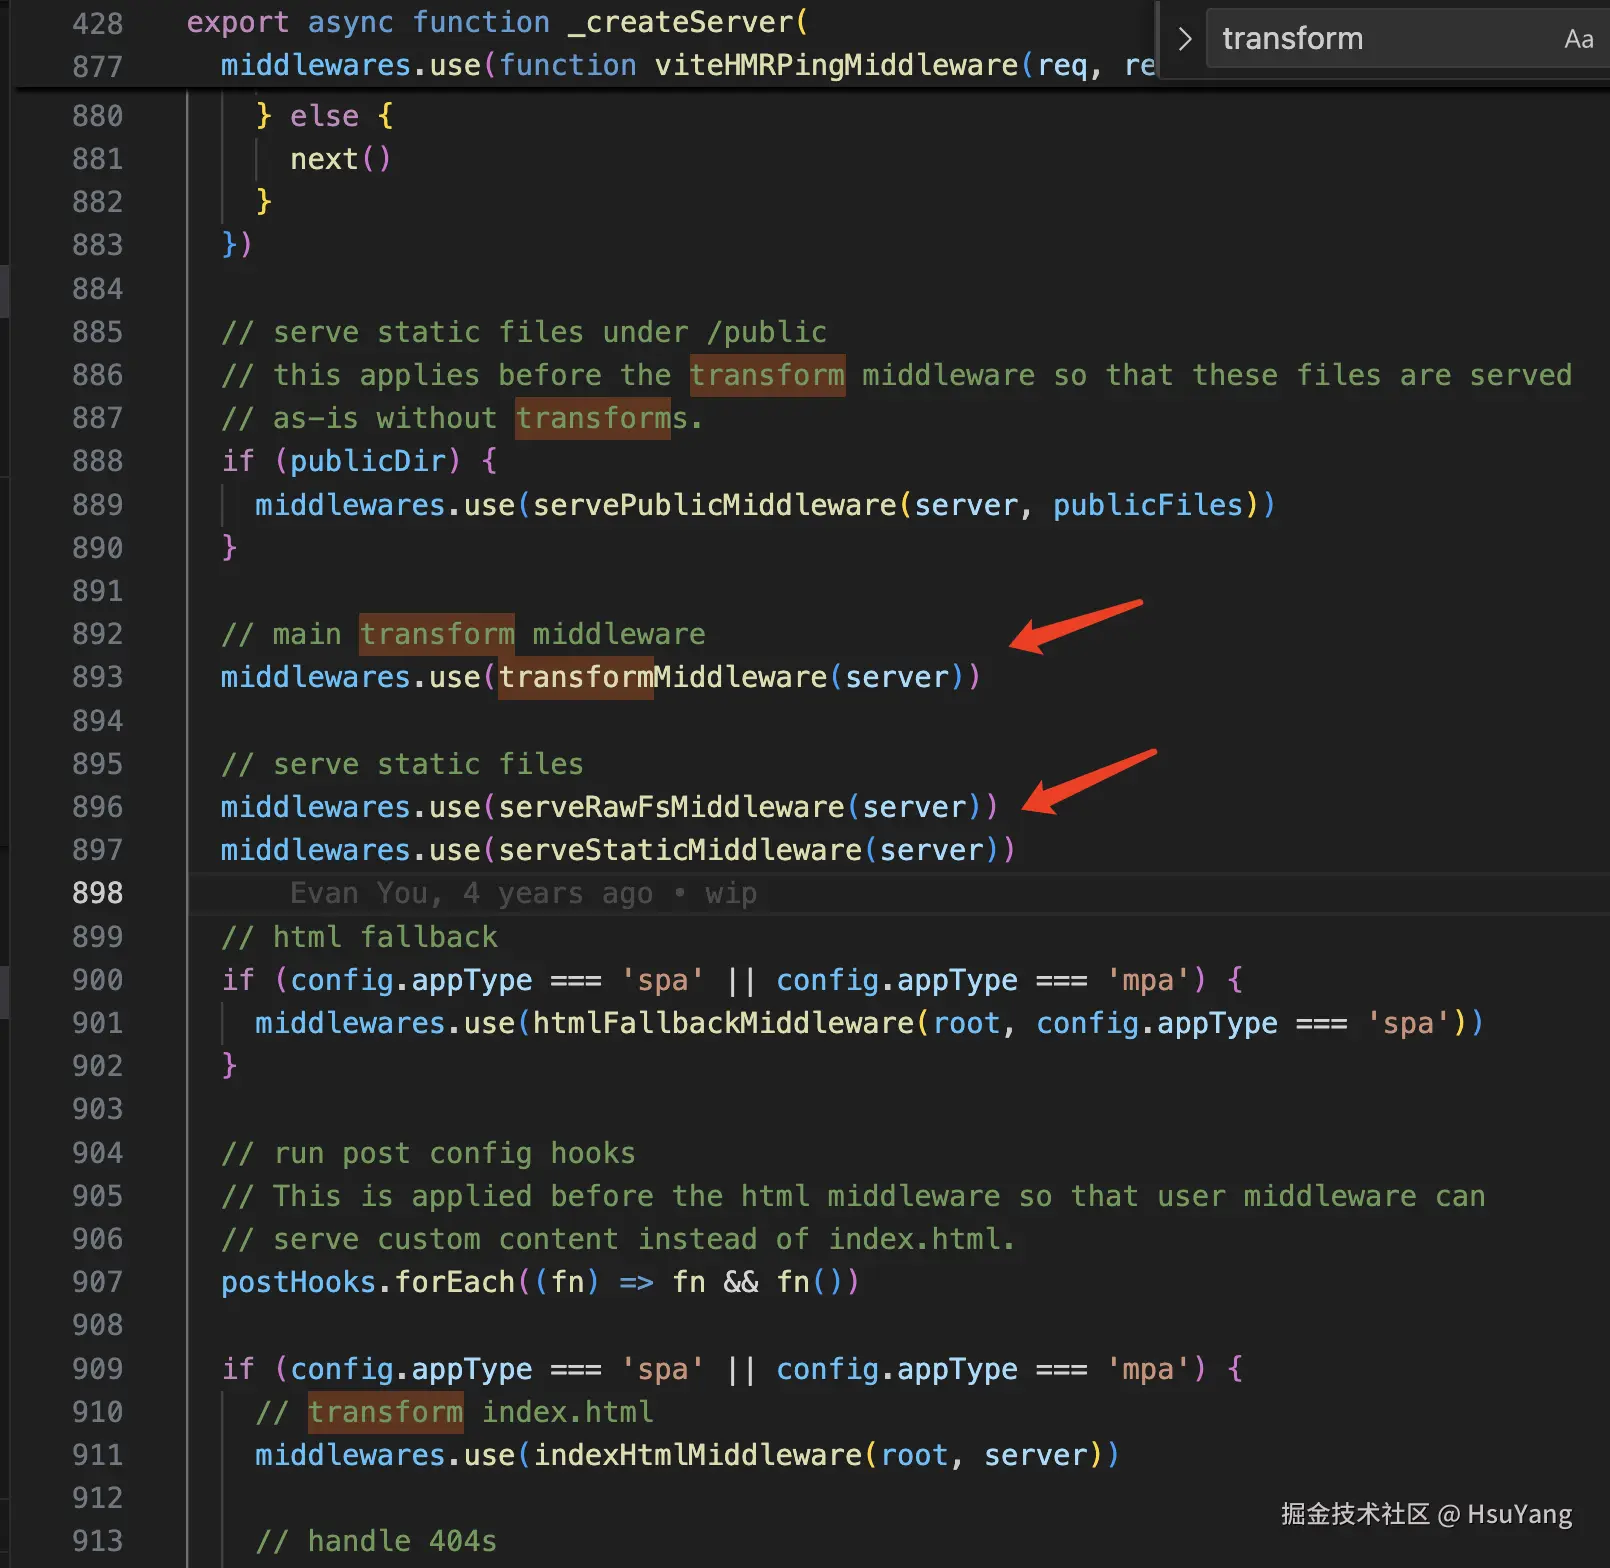Screen dimensions: 1610x1568
Task: Click "serveStaticMiddleware" on line 897
Action: tap(680, 850)
